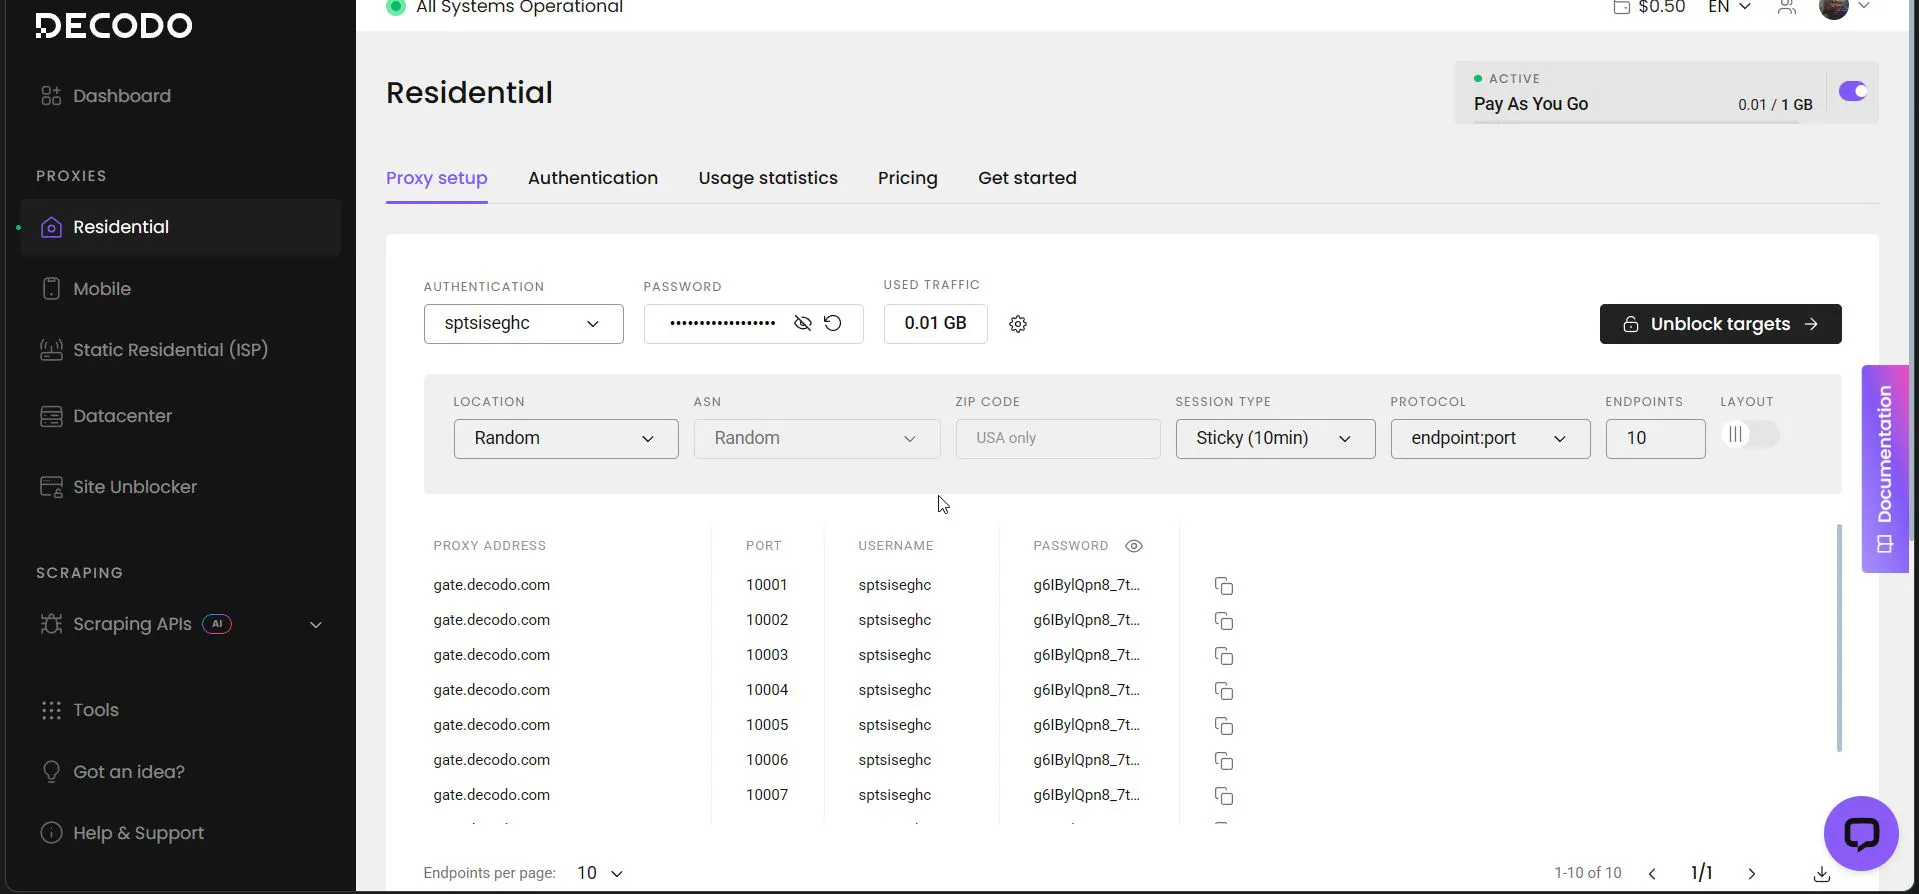Open the wallet balance $0.50

point(1649,8)
